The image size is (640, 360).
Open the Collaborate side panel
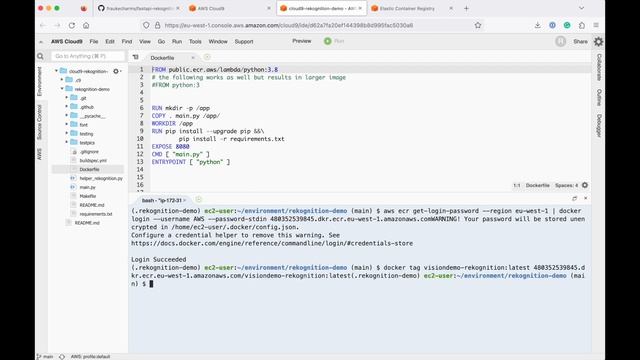[x=599, y=67]
